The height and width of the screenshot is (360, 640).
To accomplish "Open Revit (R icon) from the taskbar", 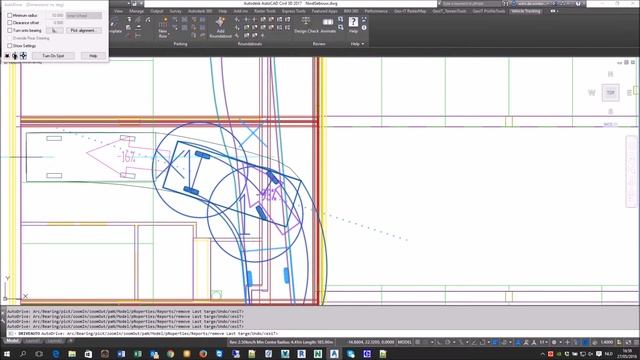I will pos(301,354).
